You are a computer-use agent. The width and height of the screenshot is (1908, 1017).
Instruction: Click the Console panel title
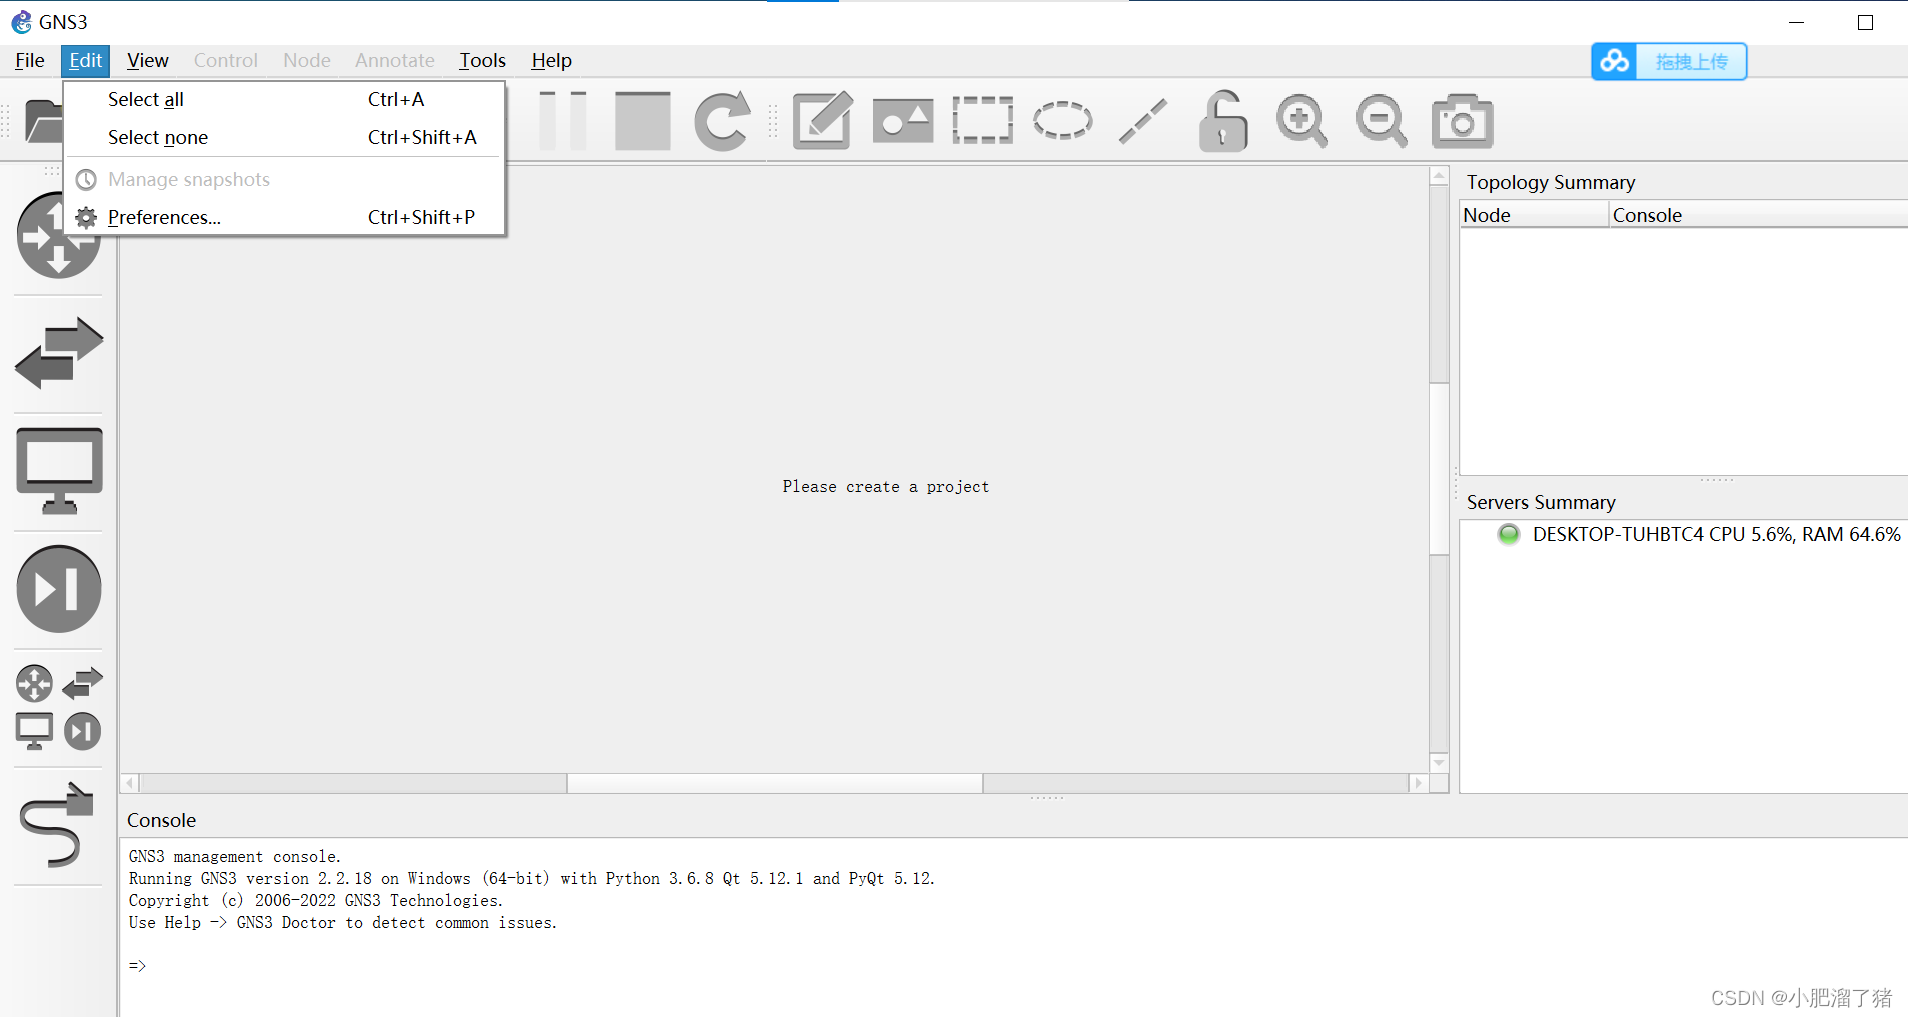pos(161,820)
